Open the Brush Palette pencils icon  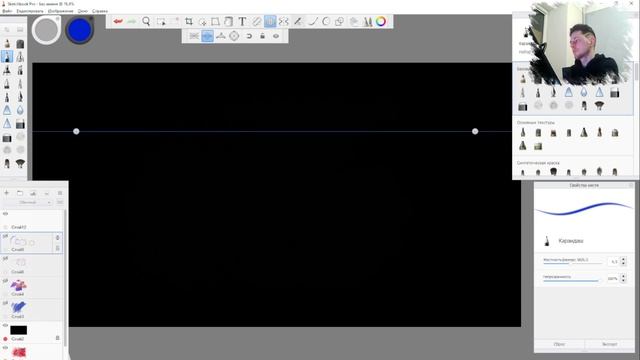click(x=367, y=21)
